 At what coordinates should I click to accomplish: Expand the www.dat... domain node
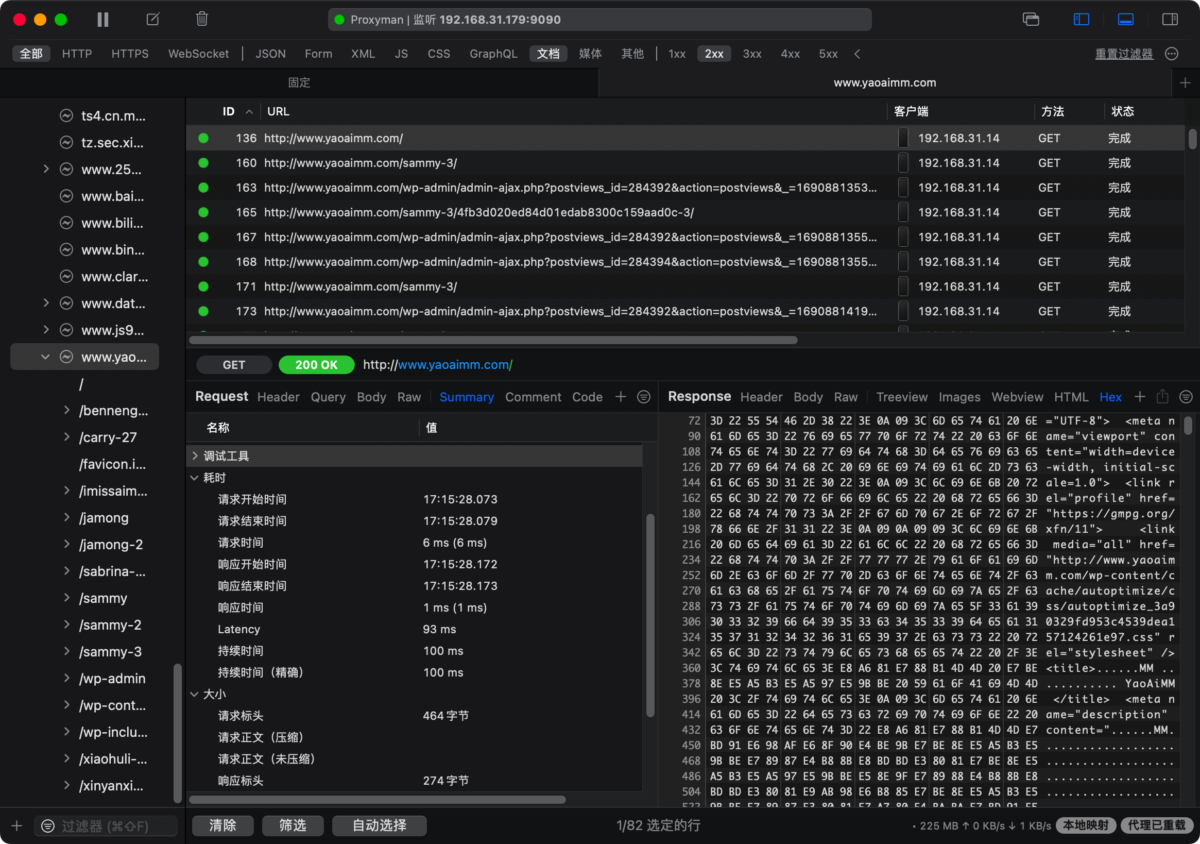pyautogui.click(x=46, y=303)
